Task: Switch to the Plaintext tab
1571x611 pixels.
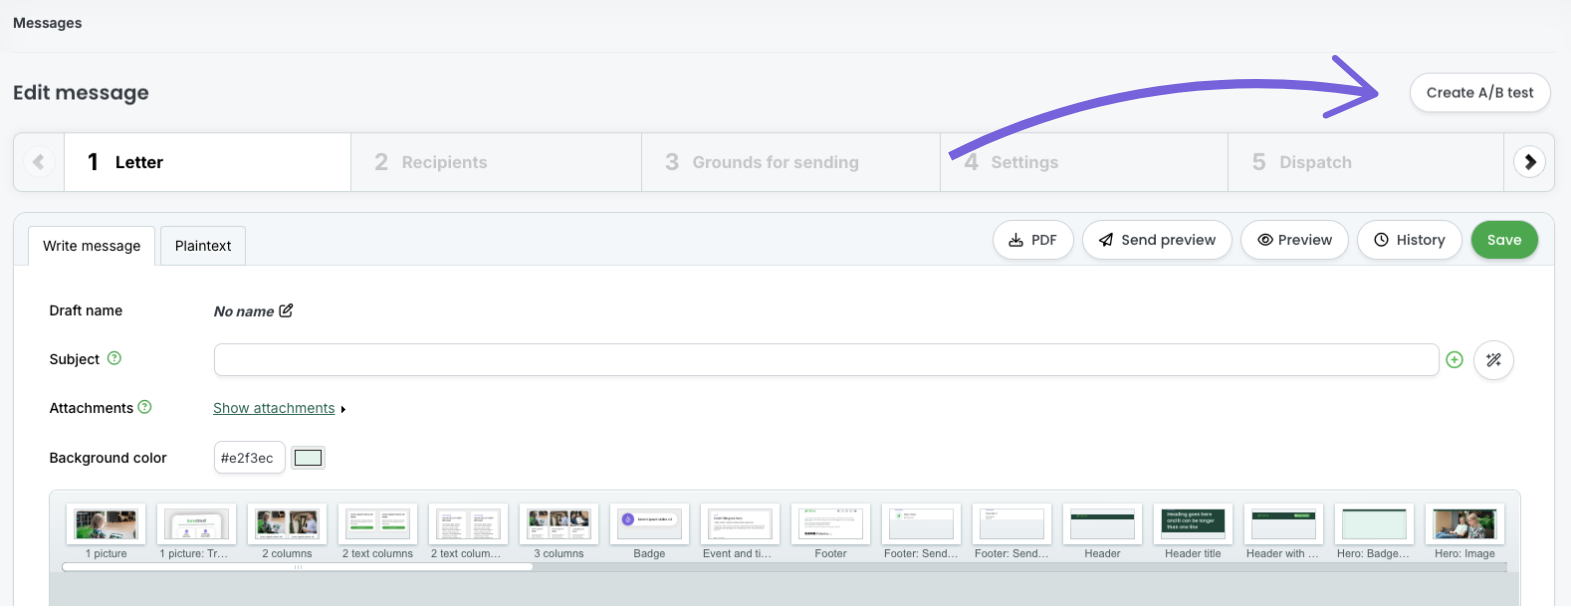Action: coord(203,246)
